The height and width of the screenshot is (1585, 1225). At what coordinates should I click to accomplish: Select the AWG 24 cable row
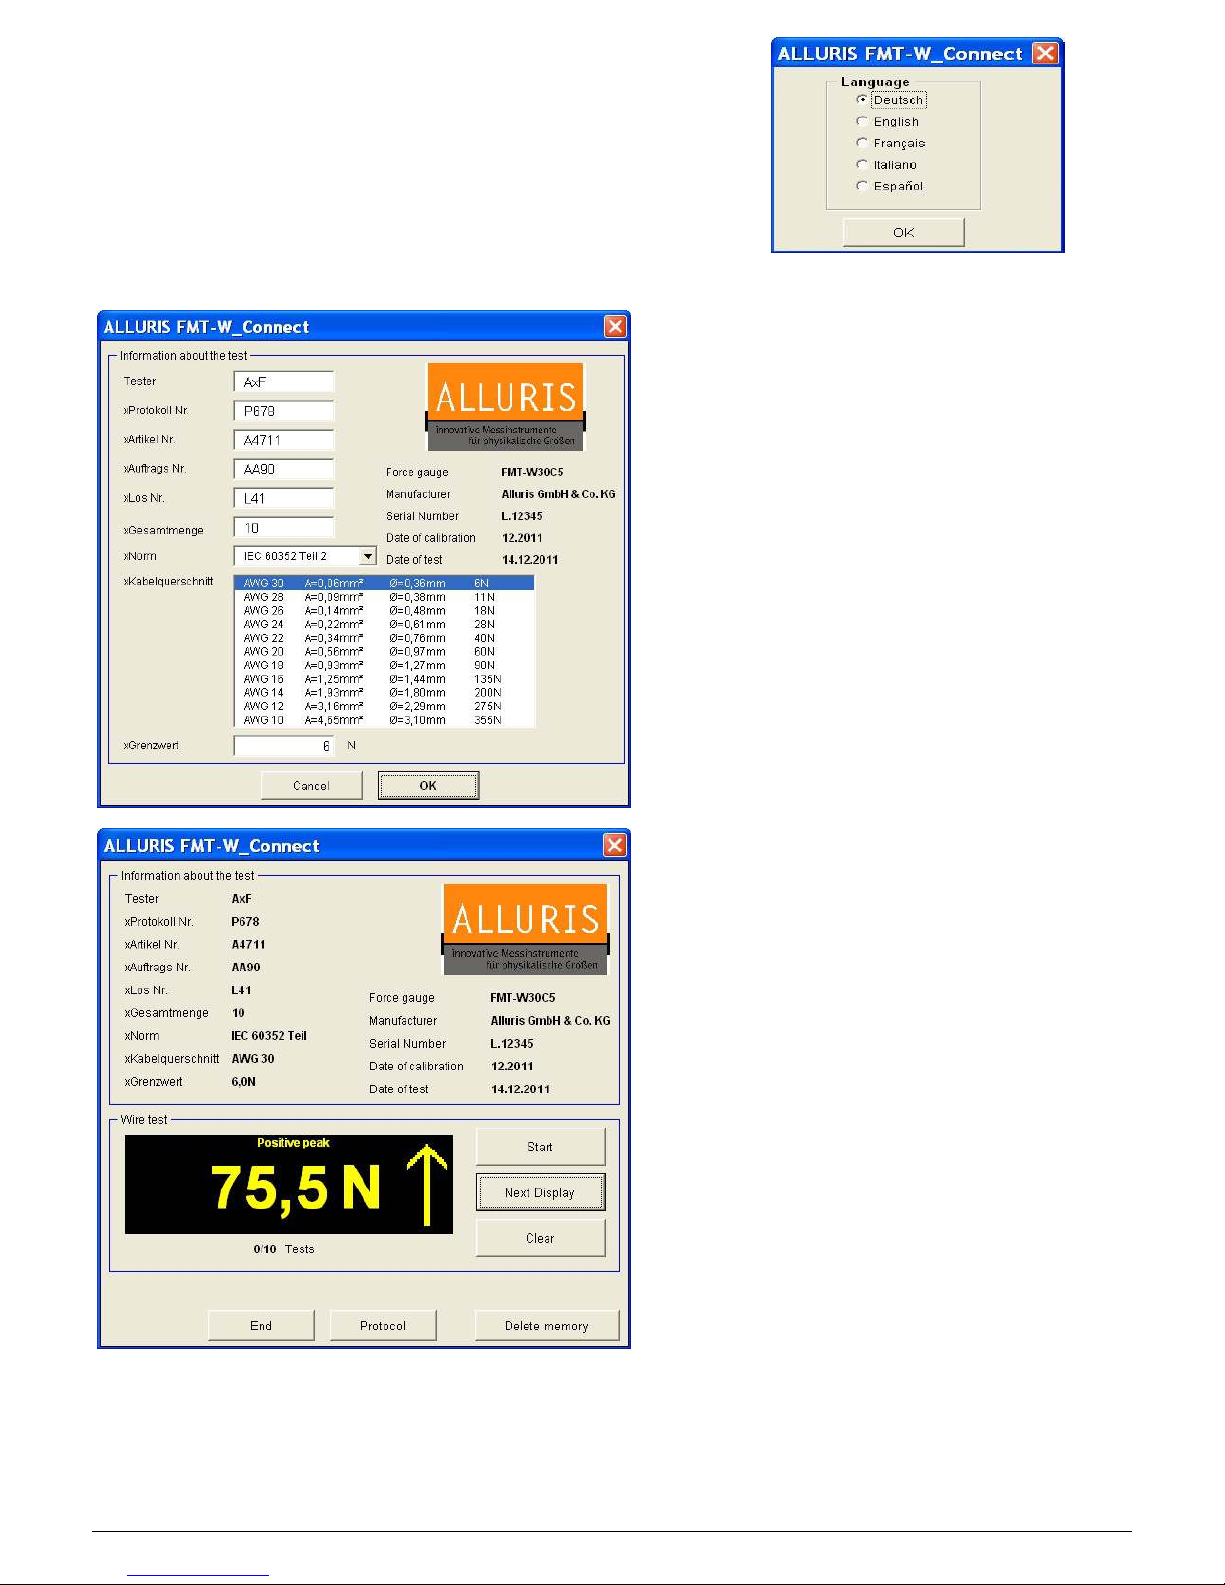click(x=384, y=624)
